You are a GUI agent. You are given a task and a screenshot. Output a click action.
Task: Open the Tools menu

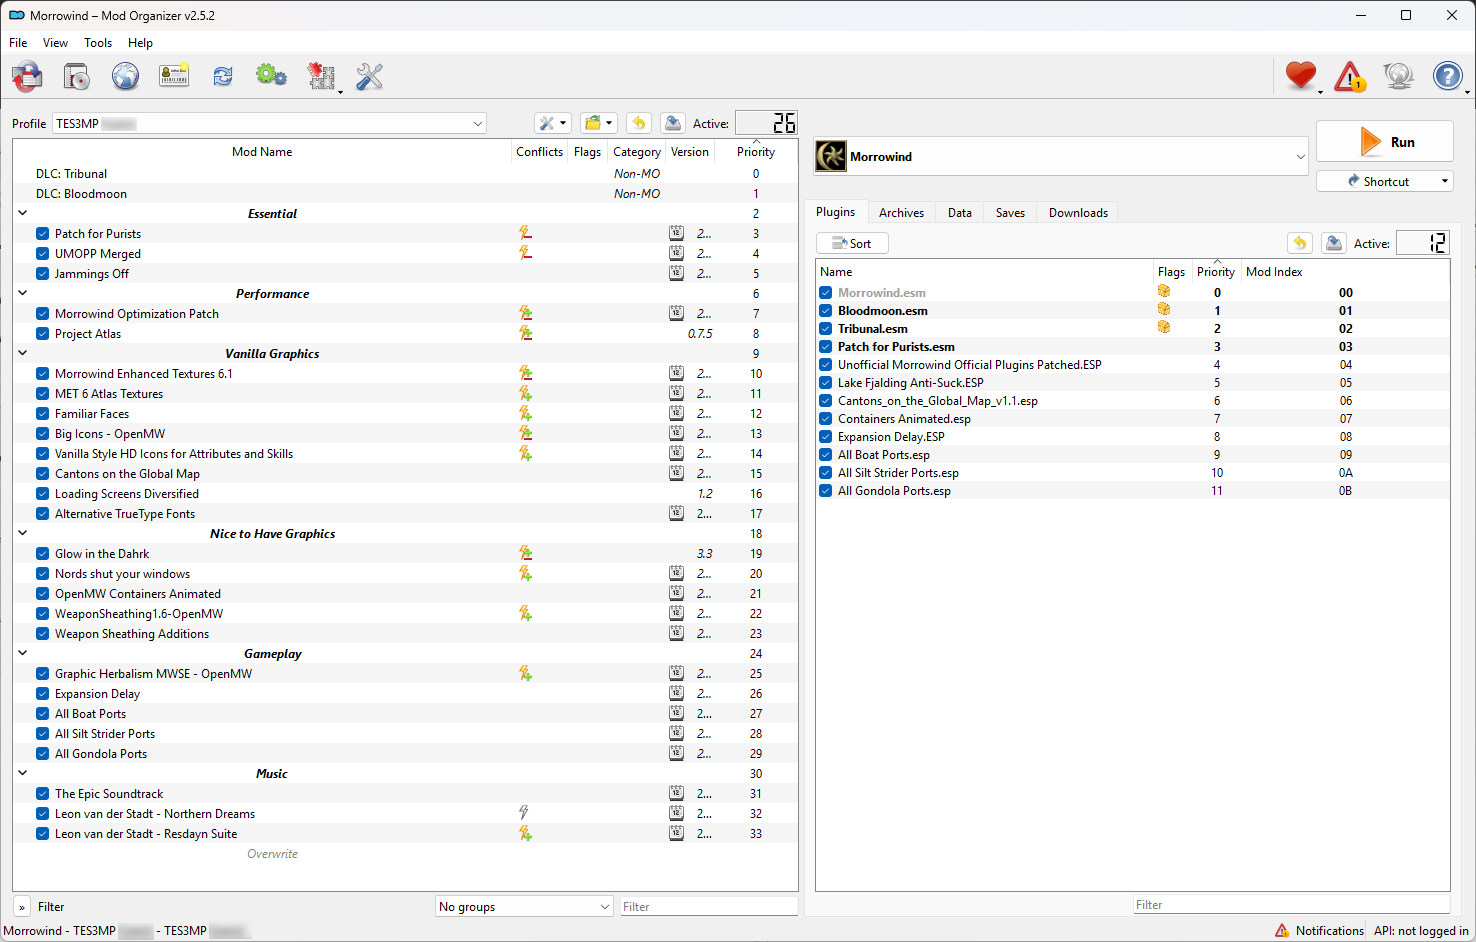point(98,43)
